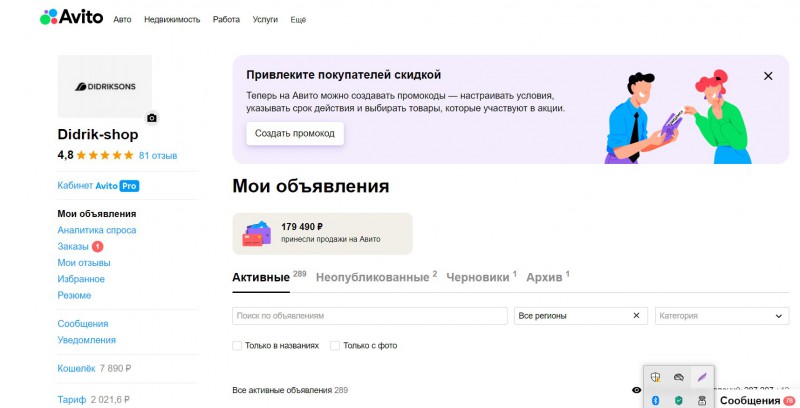
Task: Open Кабинет Avito Pro link
Action: point(98,186)
